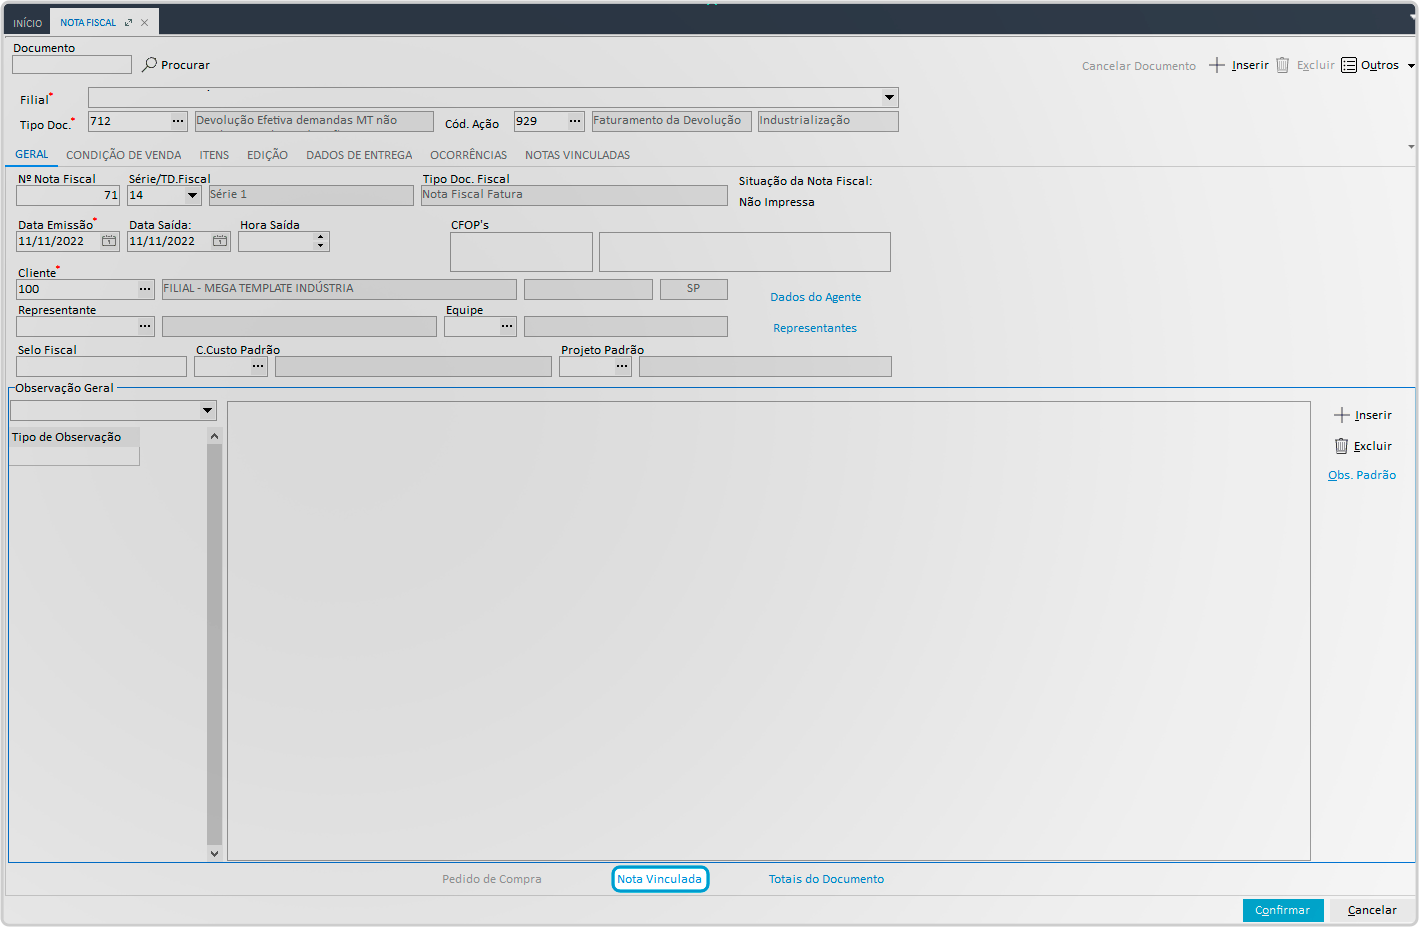The width and height of the screenshot is (1420, 927).
Task: Open the Data Emissão calendar picker
Action: 109,241
